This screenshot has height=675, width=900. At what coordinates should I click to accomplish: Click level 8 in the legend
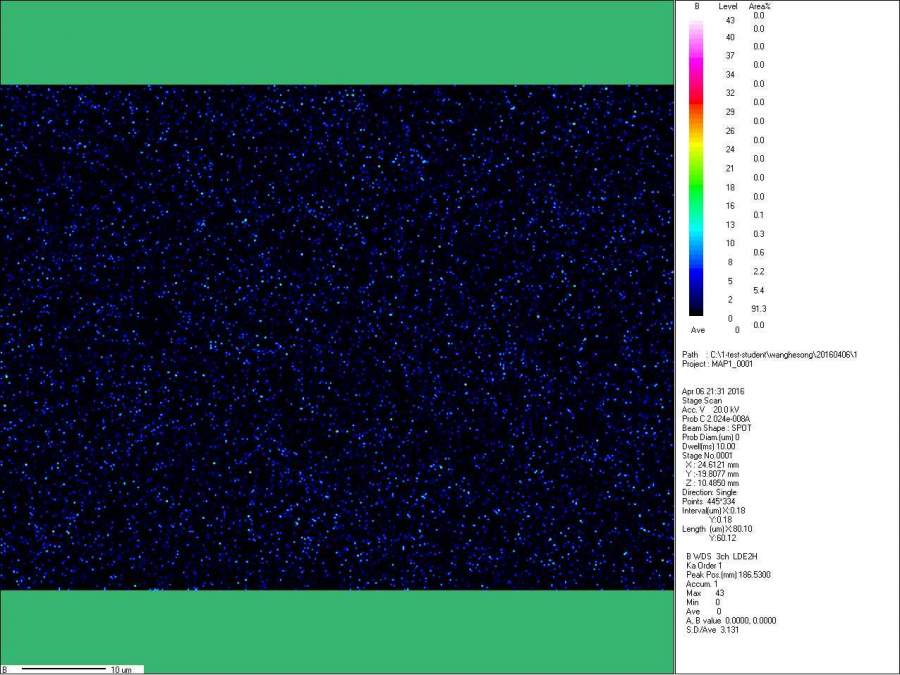(x=730, y=262)
